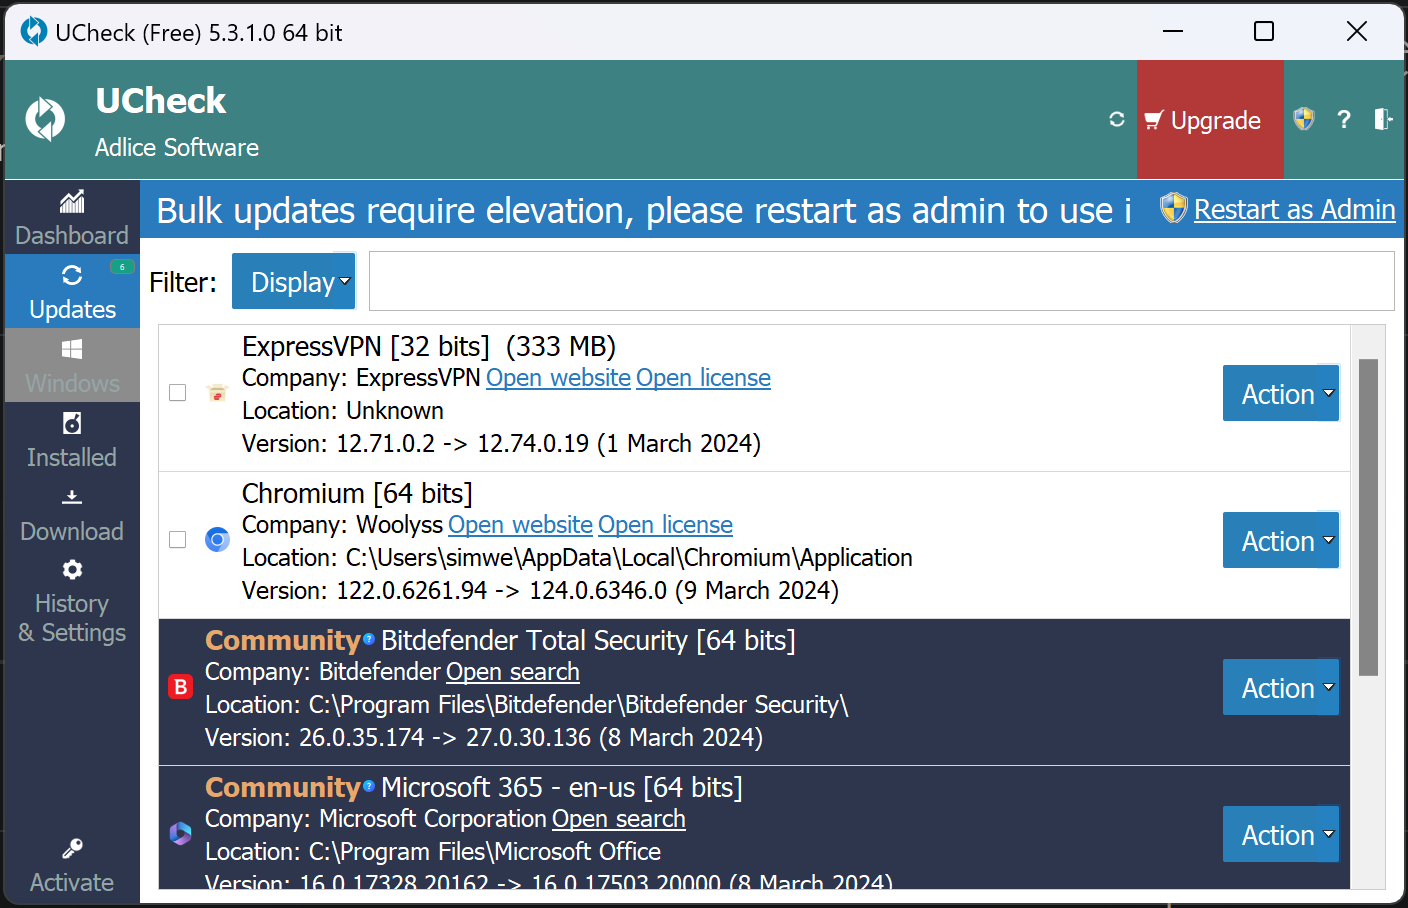This screenshot has height=908, width=1408.
Task: Expand the Display filter dropdown
Action: point(293,282)
